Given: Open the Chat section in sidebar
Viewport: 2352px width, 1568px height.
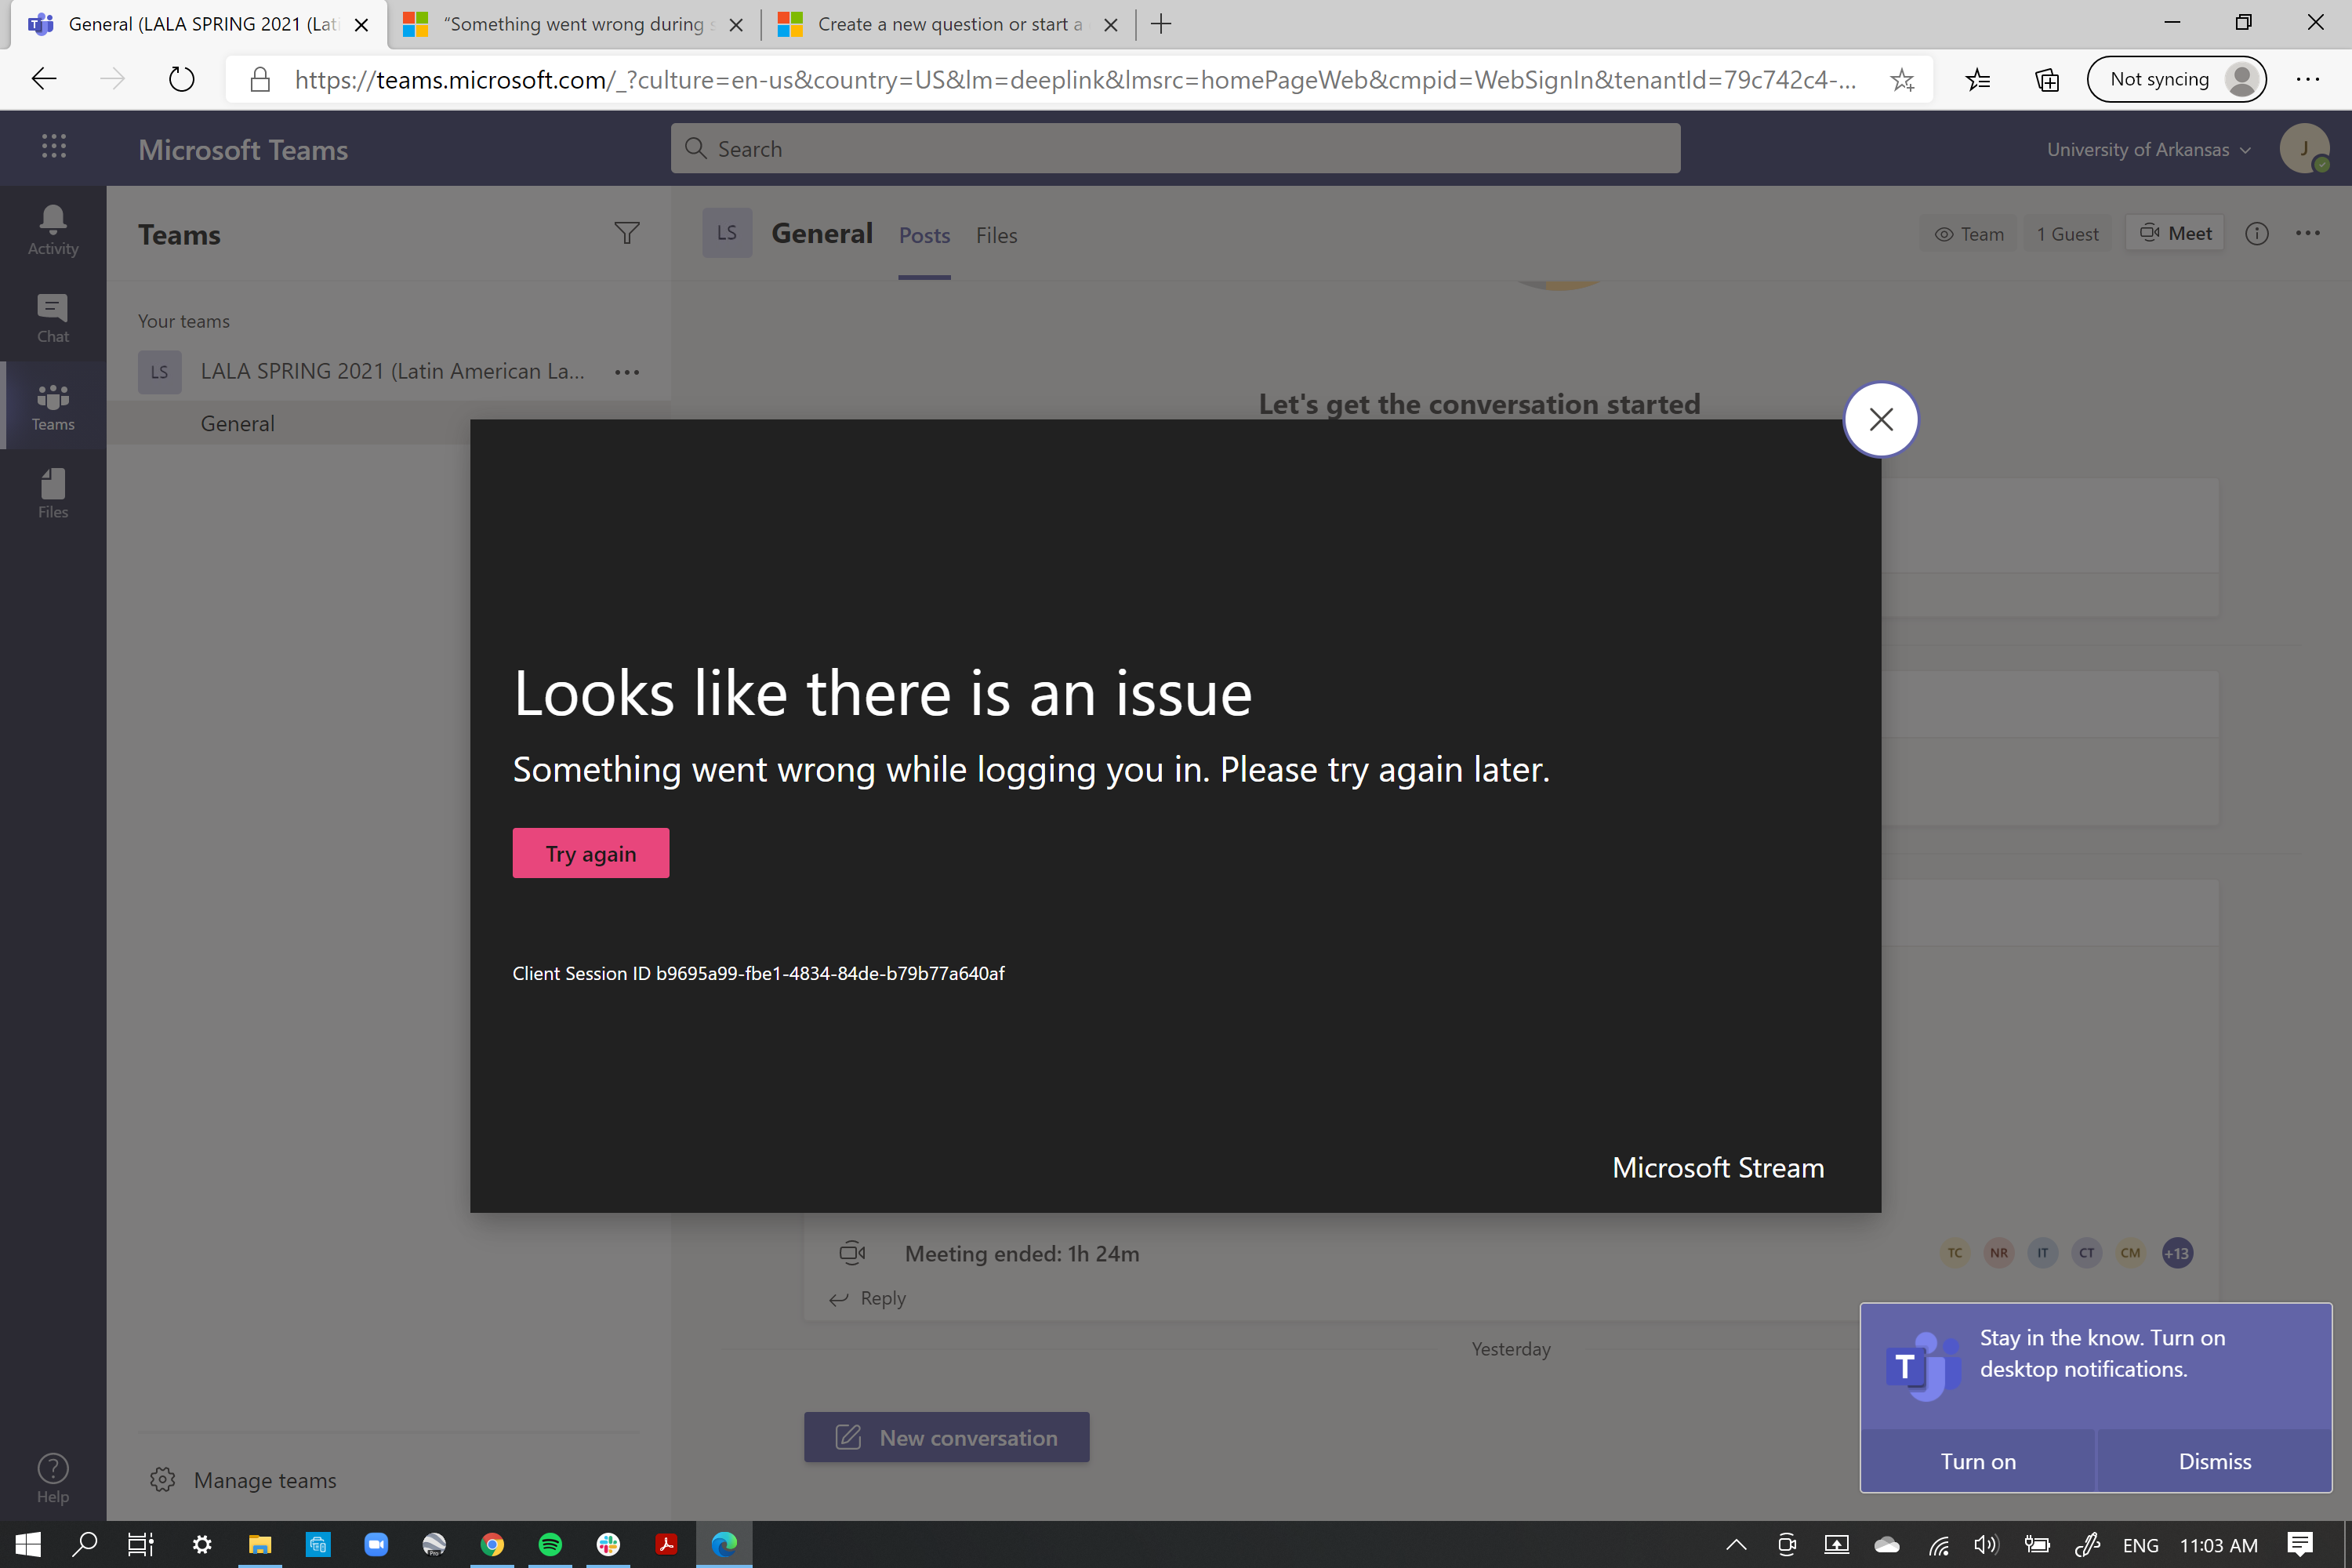Looking at the screenshot, I should 53,318.
